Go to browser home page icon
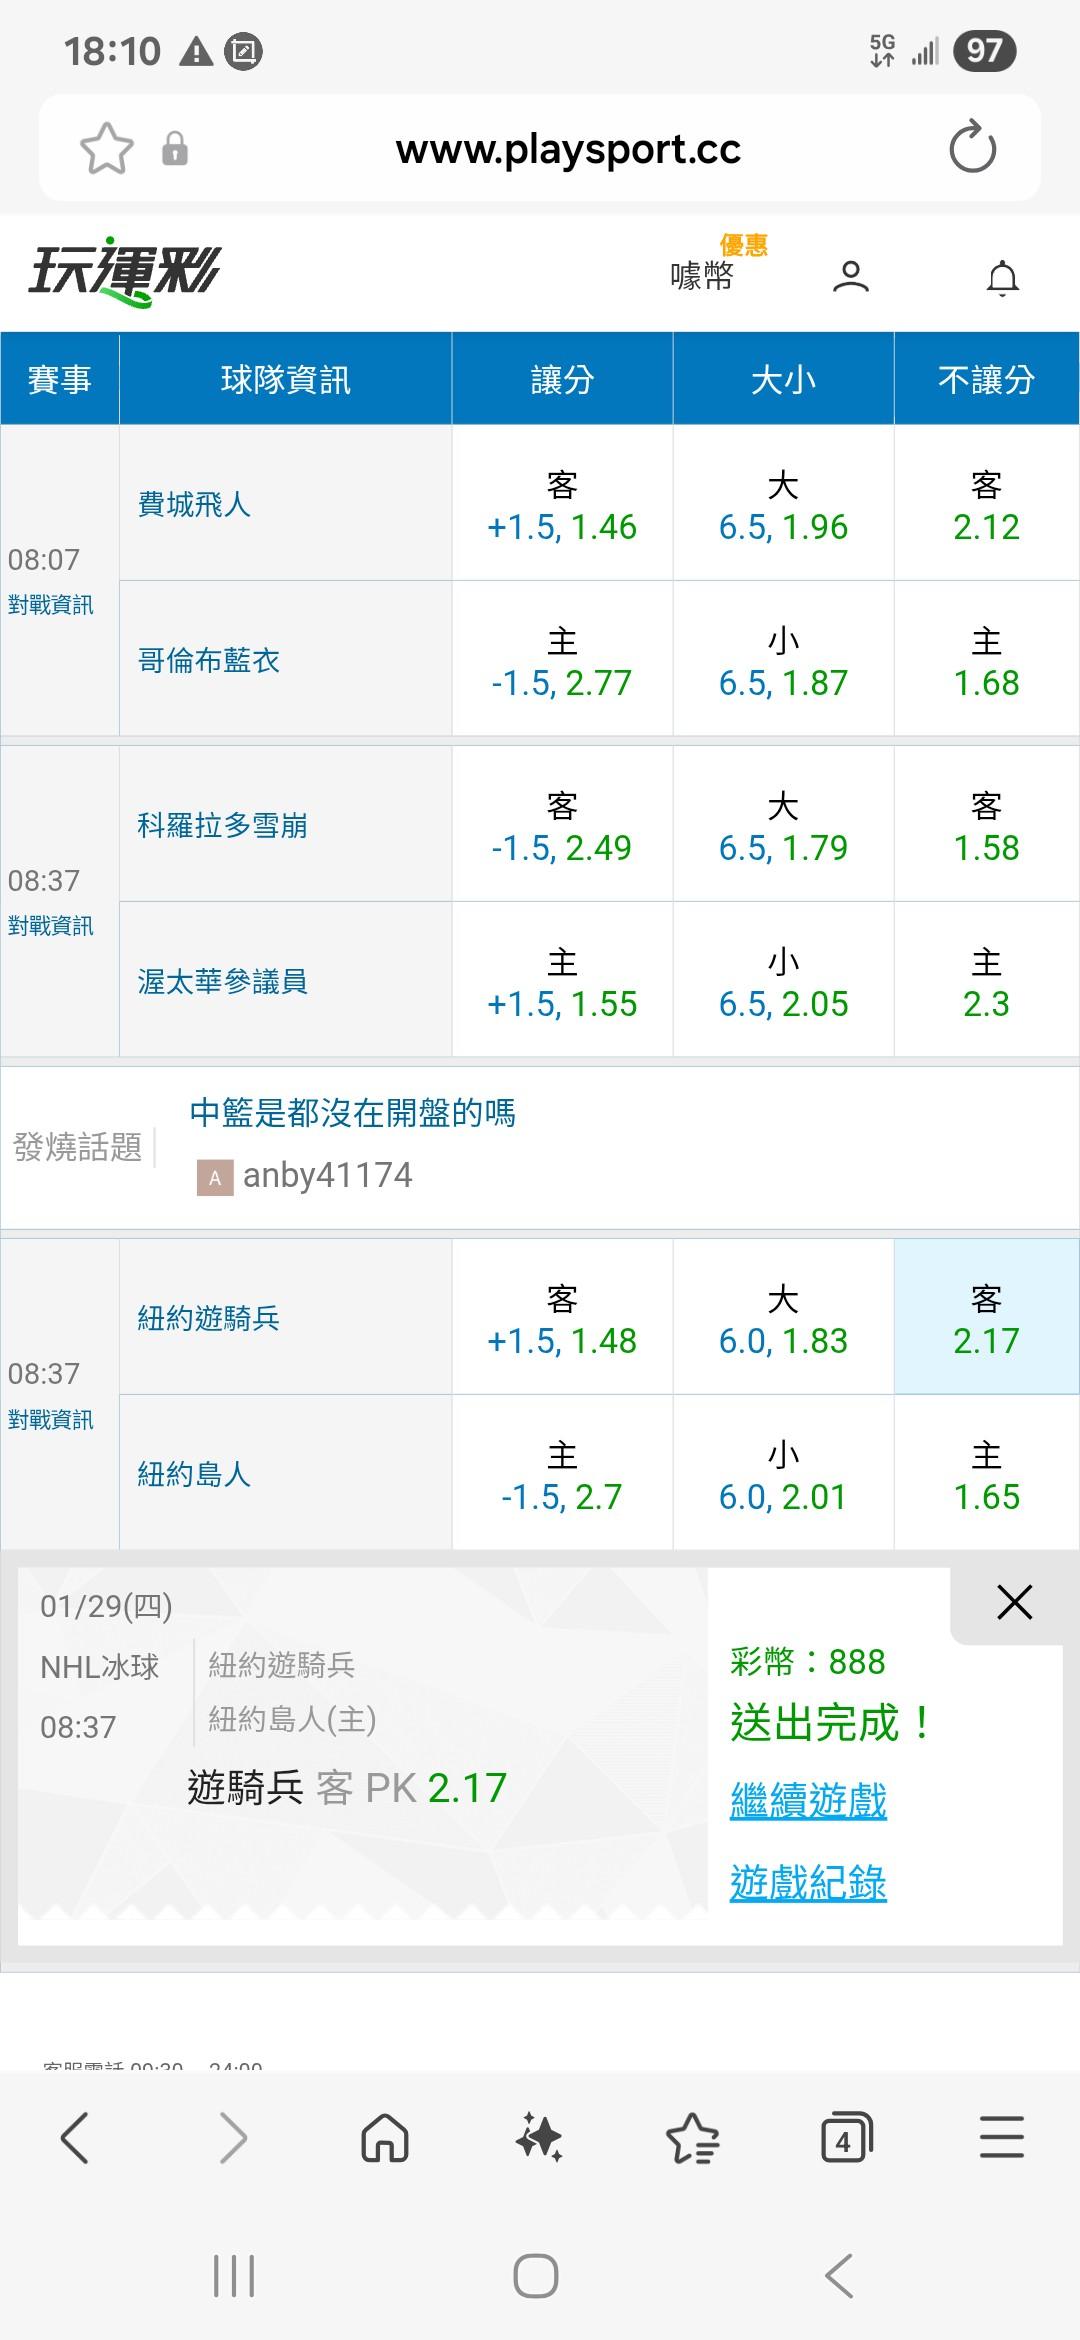This screenshot has height=2340, width=1080. pos(385,2139)
